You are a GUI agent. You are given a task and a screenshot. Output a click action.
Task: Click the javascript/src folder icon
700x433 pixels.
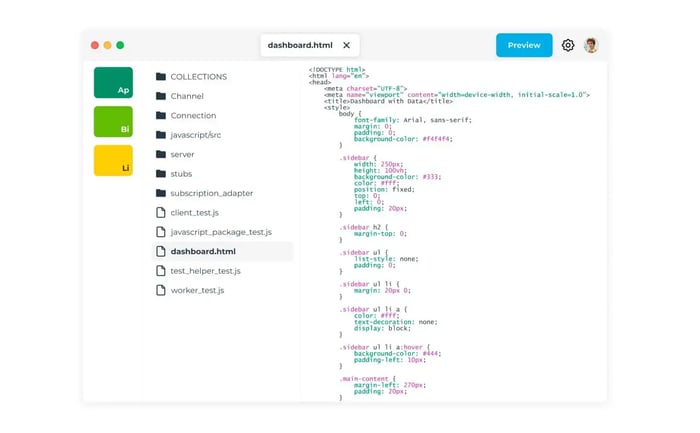click(161, 135)
